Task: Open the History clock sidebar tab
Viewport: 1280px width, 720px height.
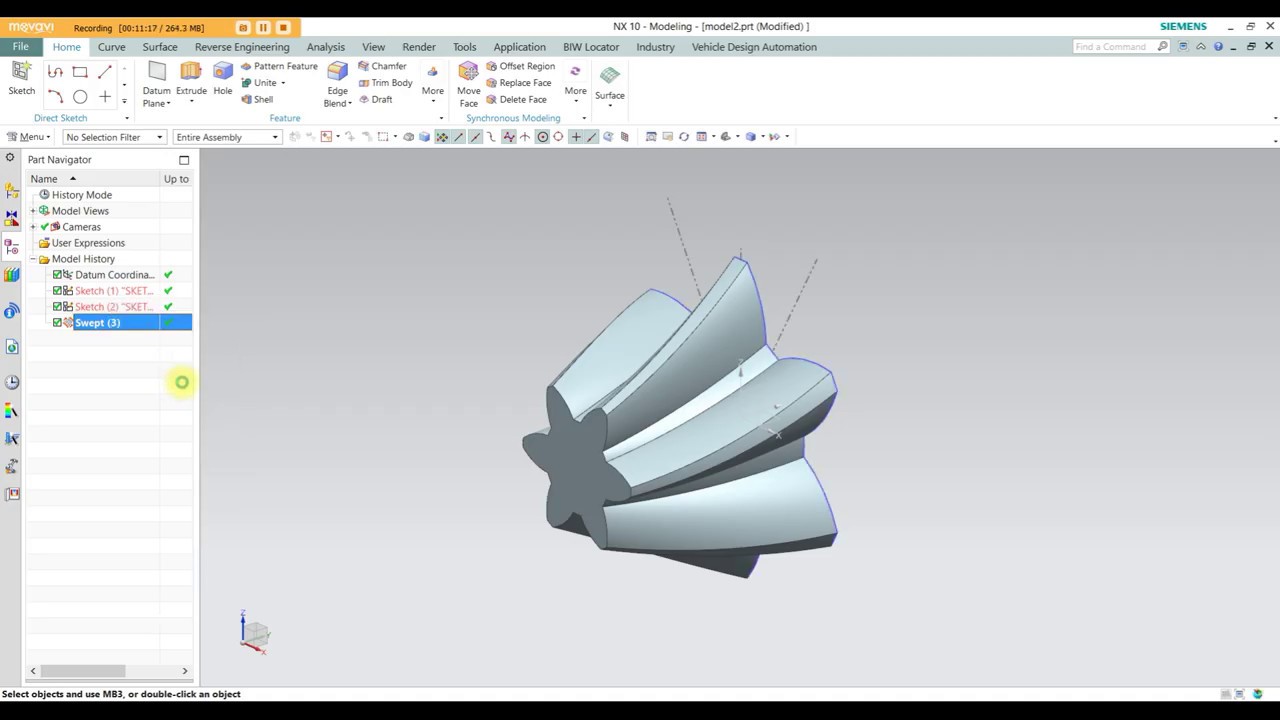Action: (12, 382)
